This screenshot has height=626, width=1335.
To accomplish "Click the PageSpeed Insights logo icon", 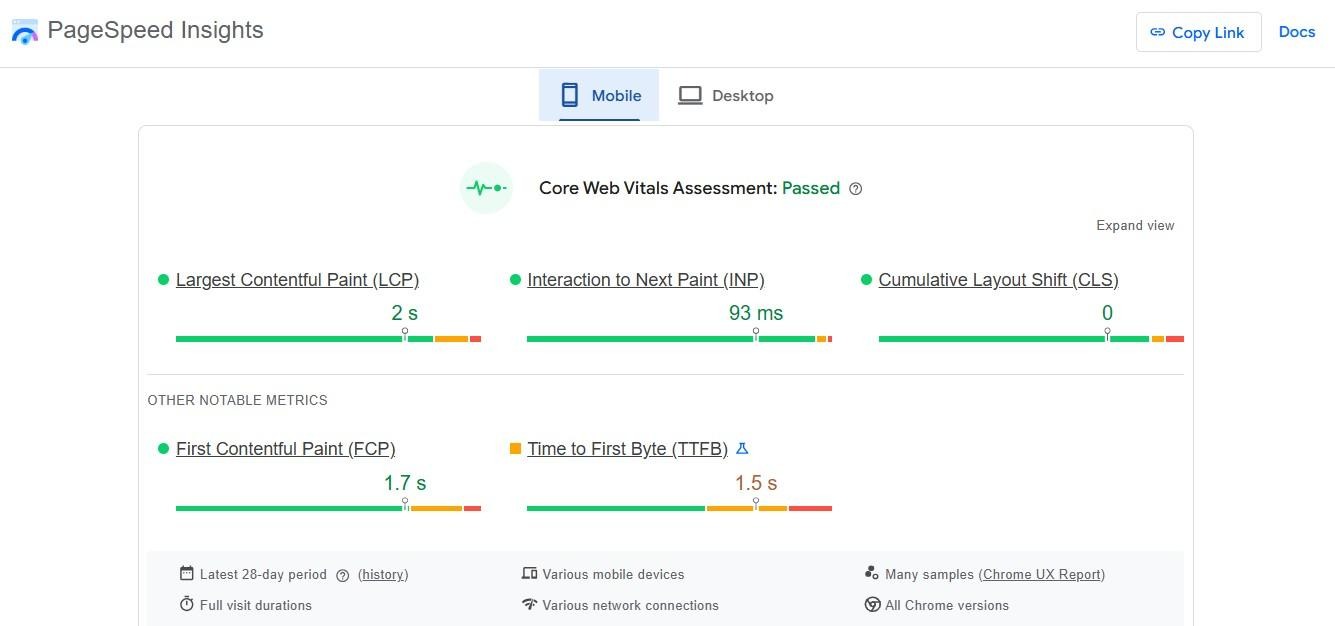I will pos(24,31).
